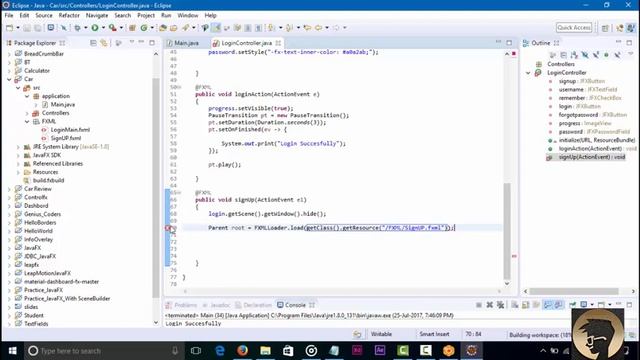This screenshot has height=360, width=640.
Task: Click the Run green play button
Action: pyautogui.click(x=95, y=28)
